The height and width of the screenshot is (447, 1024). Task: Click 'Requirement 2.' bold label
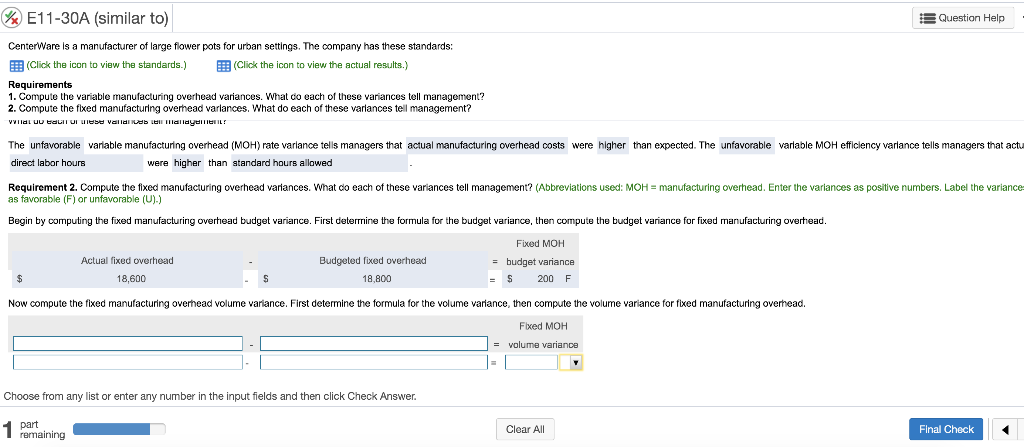coord(42,186)
